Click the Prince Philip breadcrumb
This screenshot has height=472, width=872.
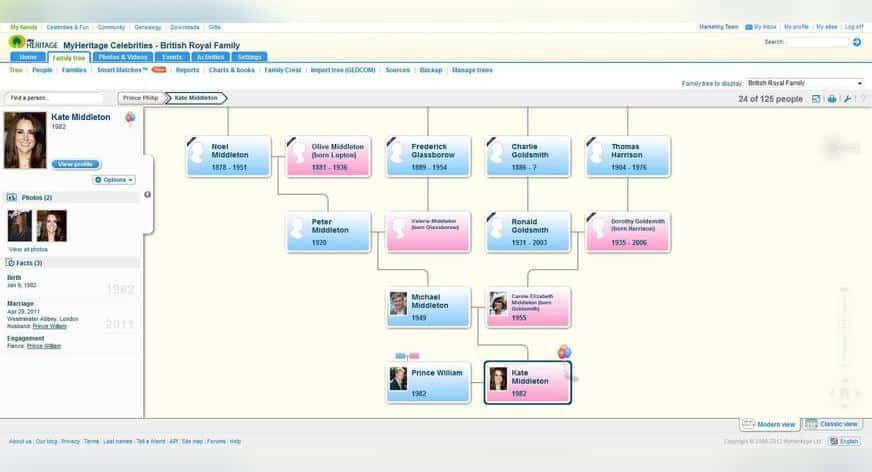pyautogui.click(x=141, y=98)
